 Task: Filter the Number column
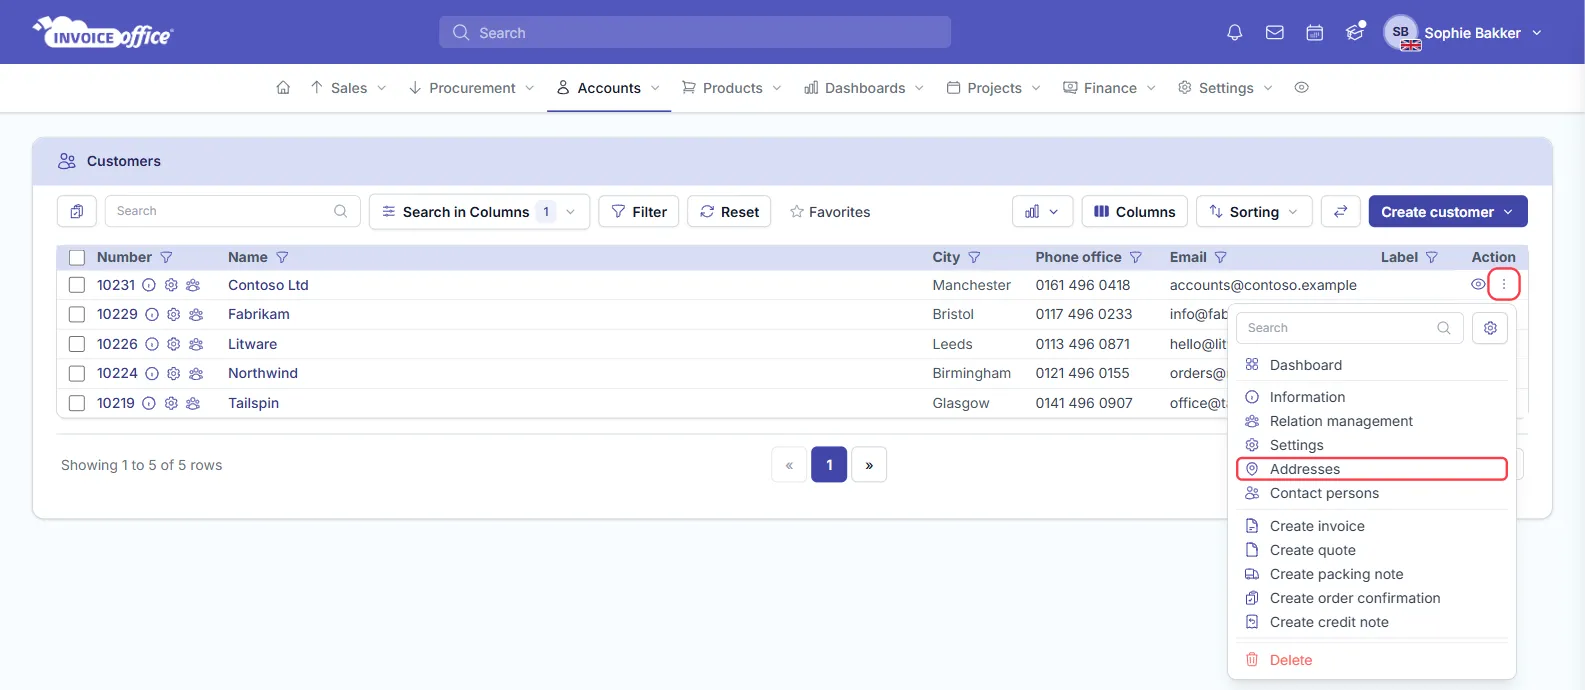166,257
